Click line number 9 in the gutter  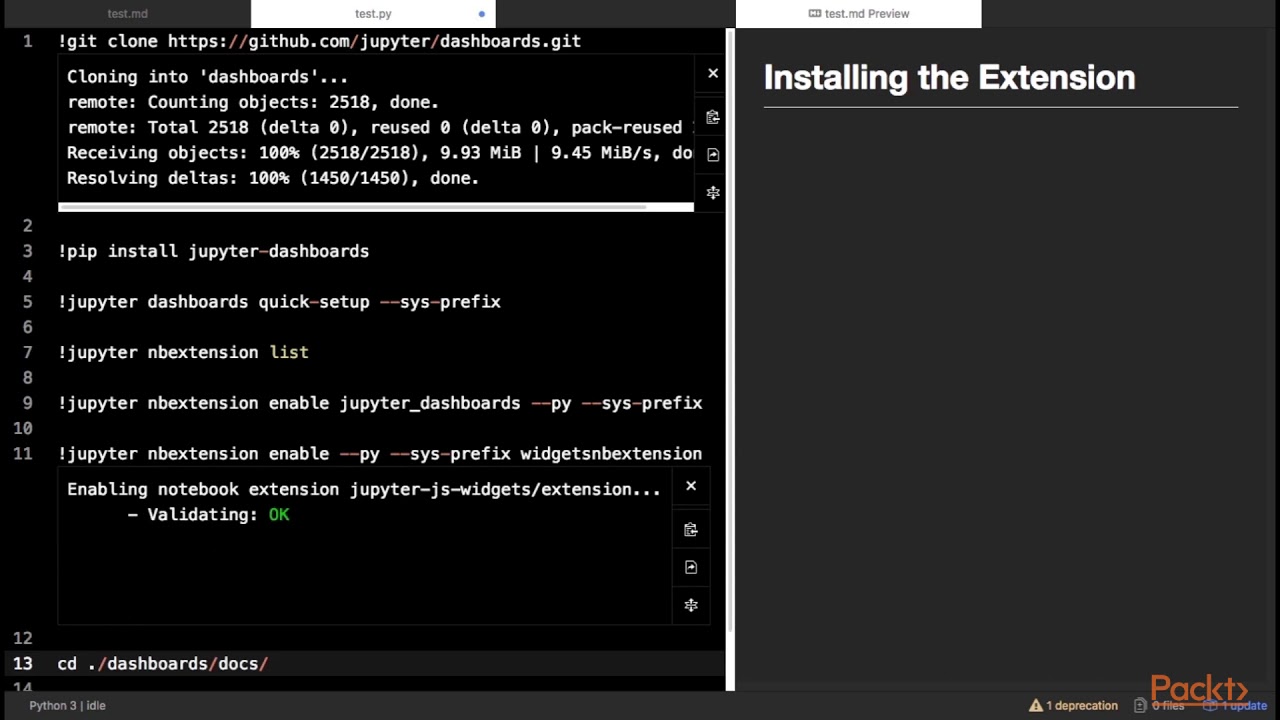pyautogui.click(x=28, y=403)
